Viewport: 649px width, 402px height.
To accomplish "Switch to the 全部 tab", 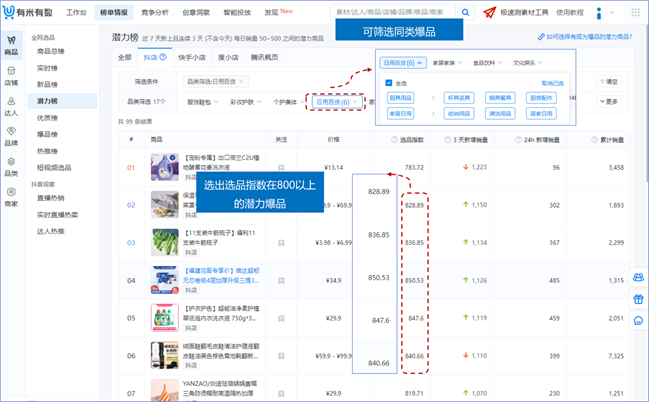I will 125,58.
